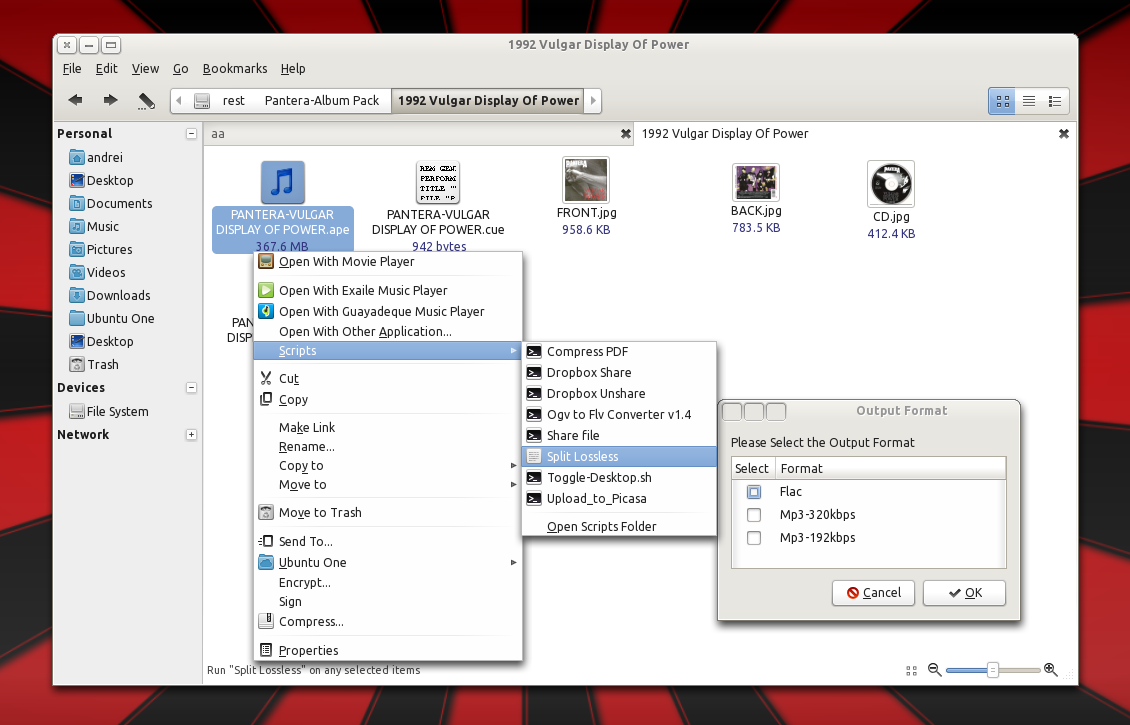Open the Copy to submenu
Screen dimensions: 1130x725
coord(388,466)
